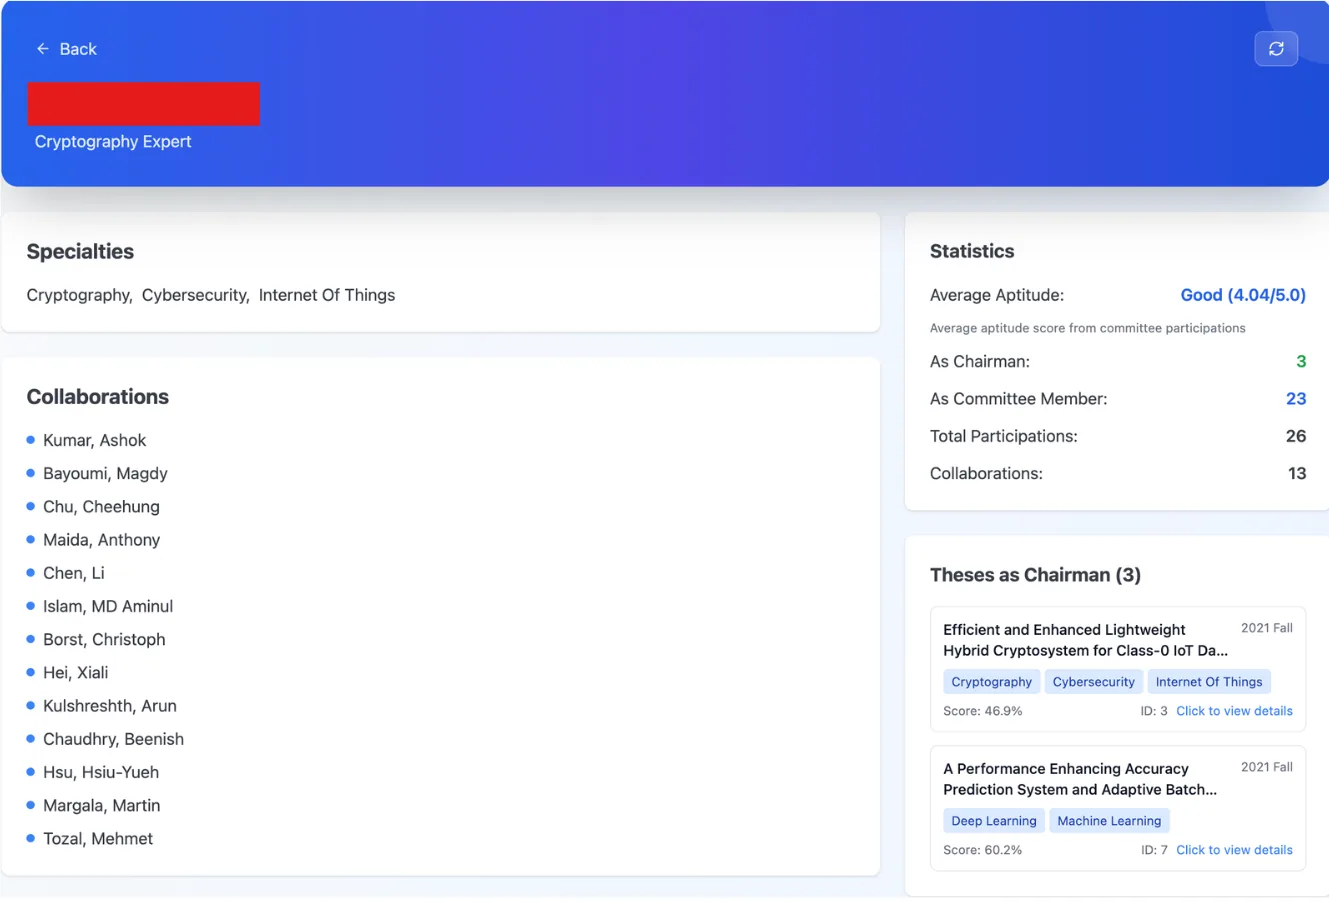This screenshot has width=1329, height=902.
Task: Click the Score: 46.9% text
Action: pyautogui.click(x=982, y=711)
